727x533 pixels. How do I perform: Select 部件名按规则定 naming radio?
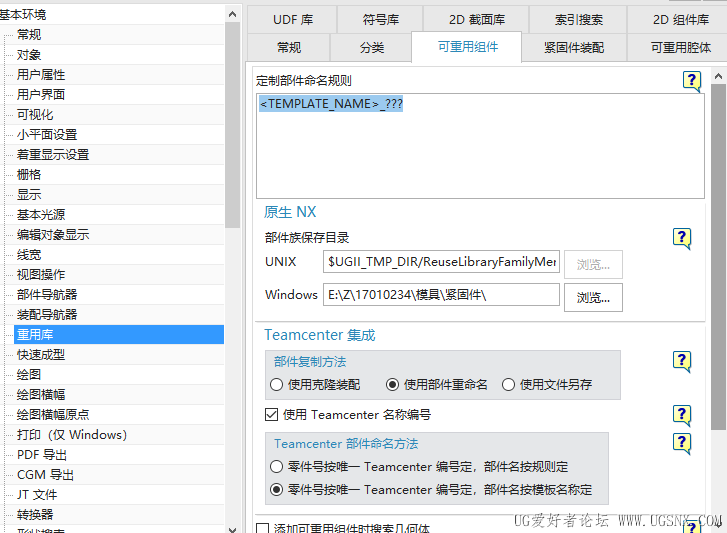point(276,466)
